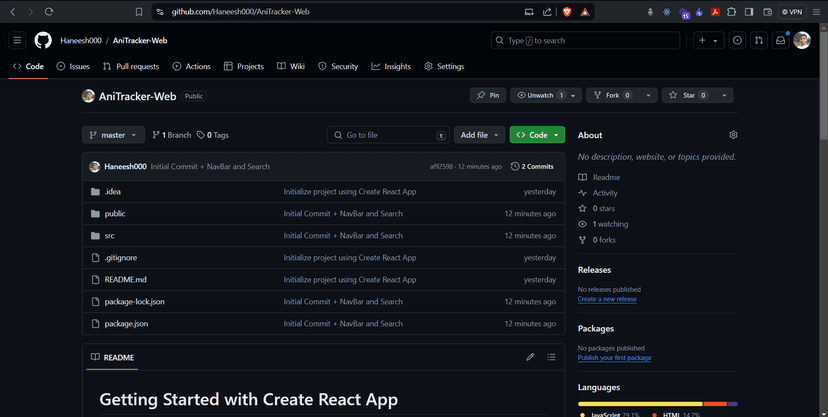Edit README using the pencil icon

530,357
